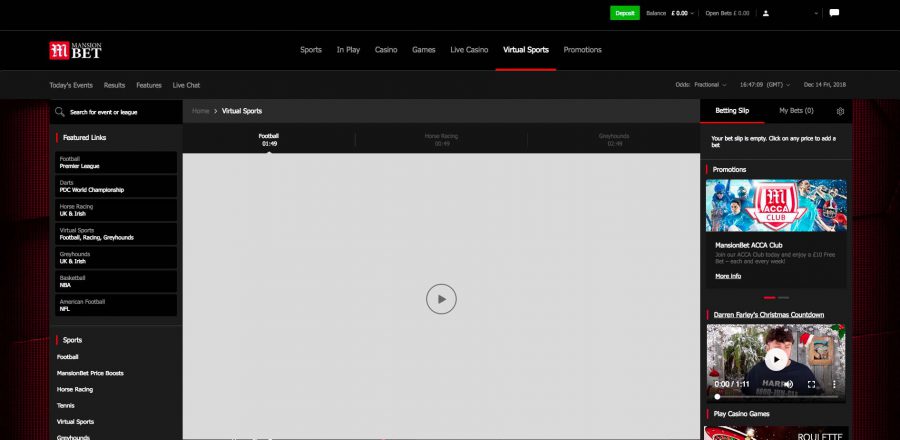Select the Betting Slip tab

732,111
